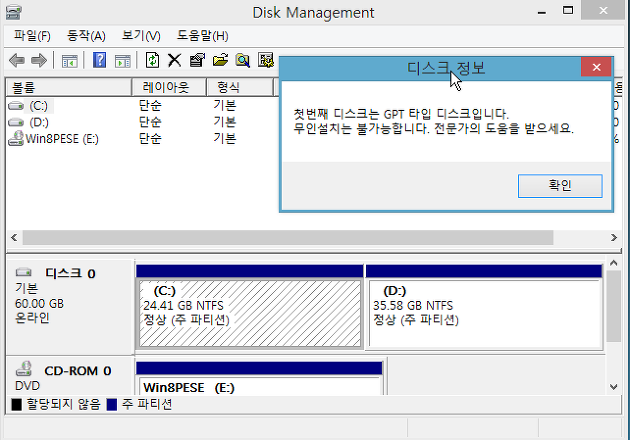Click horizontal scrollbar right arrow
This screenshot has width=630, height=440.
coord(614,237)
